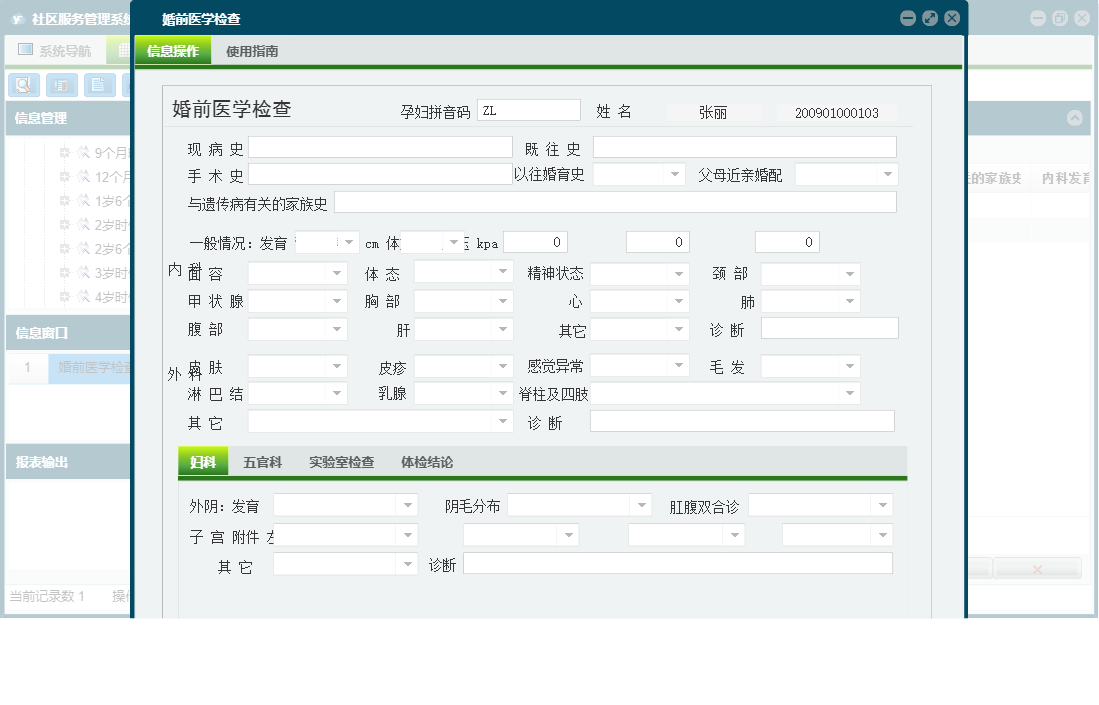Image resolution: width=1099 pixels, height=705 pixels.
Task: Open the 肛腹双合诊 dropdown
Action: tap(882, 506)
